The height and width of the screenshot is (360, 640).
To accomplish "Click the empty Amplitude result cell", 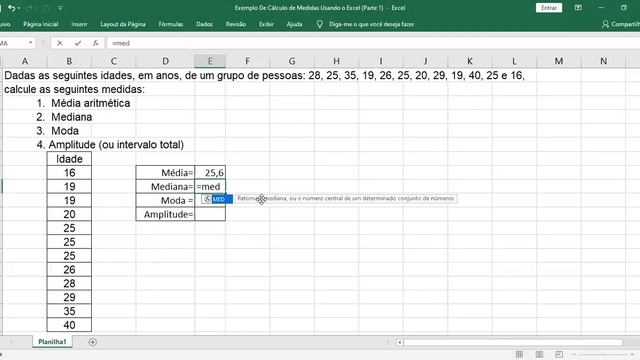I will click(x=210, y=214).
